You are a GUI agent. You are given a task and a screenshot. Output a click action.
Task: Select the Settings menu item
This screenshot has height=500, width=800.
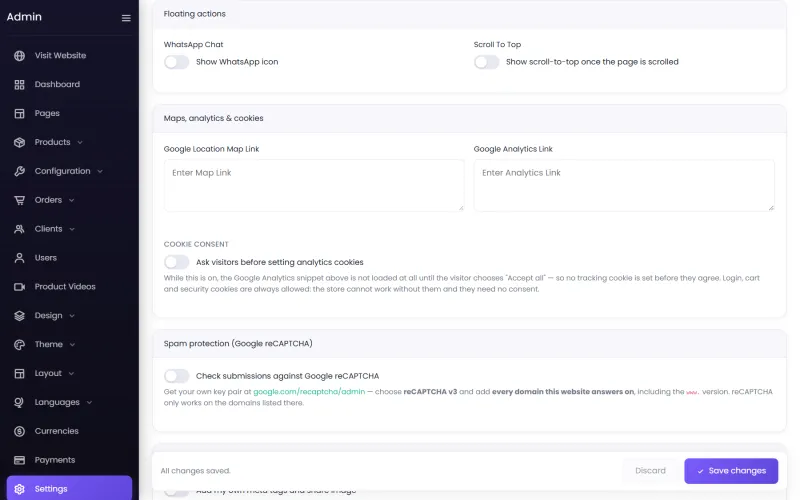[x=69, y=489]
